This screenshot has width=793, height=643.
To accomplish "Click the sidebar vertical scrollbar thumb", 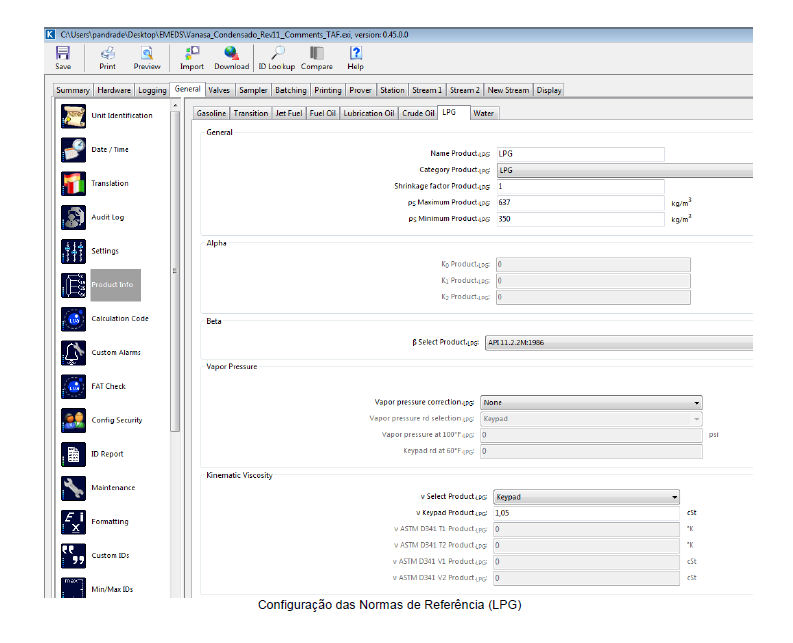I will click(175, 271).
